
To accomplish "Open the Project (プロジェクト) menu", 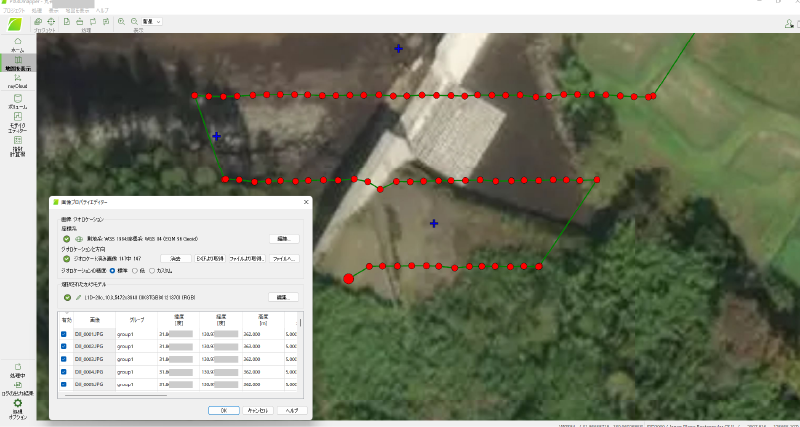I will point(15,9).
